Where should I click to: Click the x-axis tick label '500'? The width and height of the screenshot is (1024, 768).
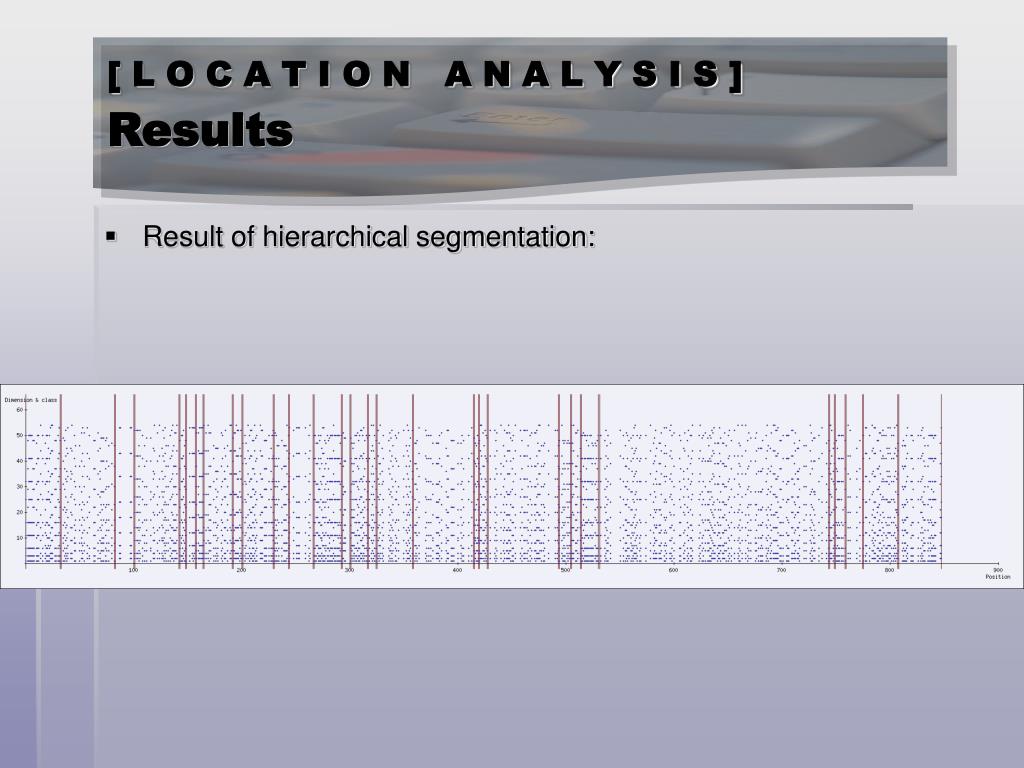pyautogui.click(x=566, y=570)
